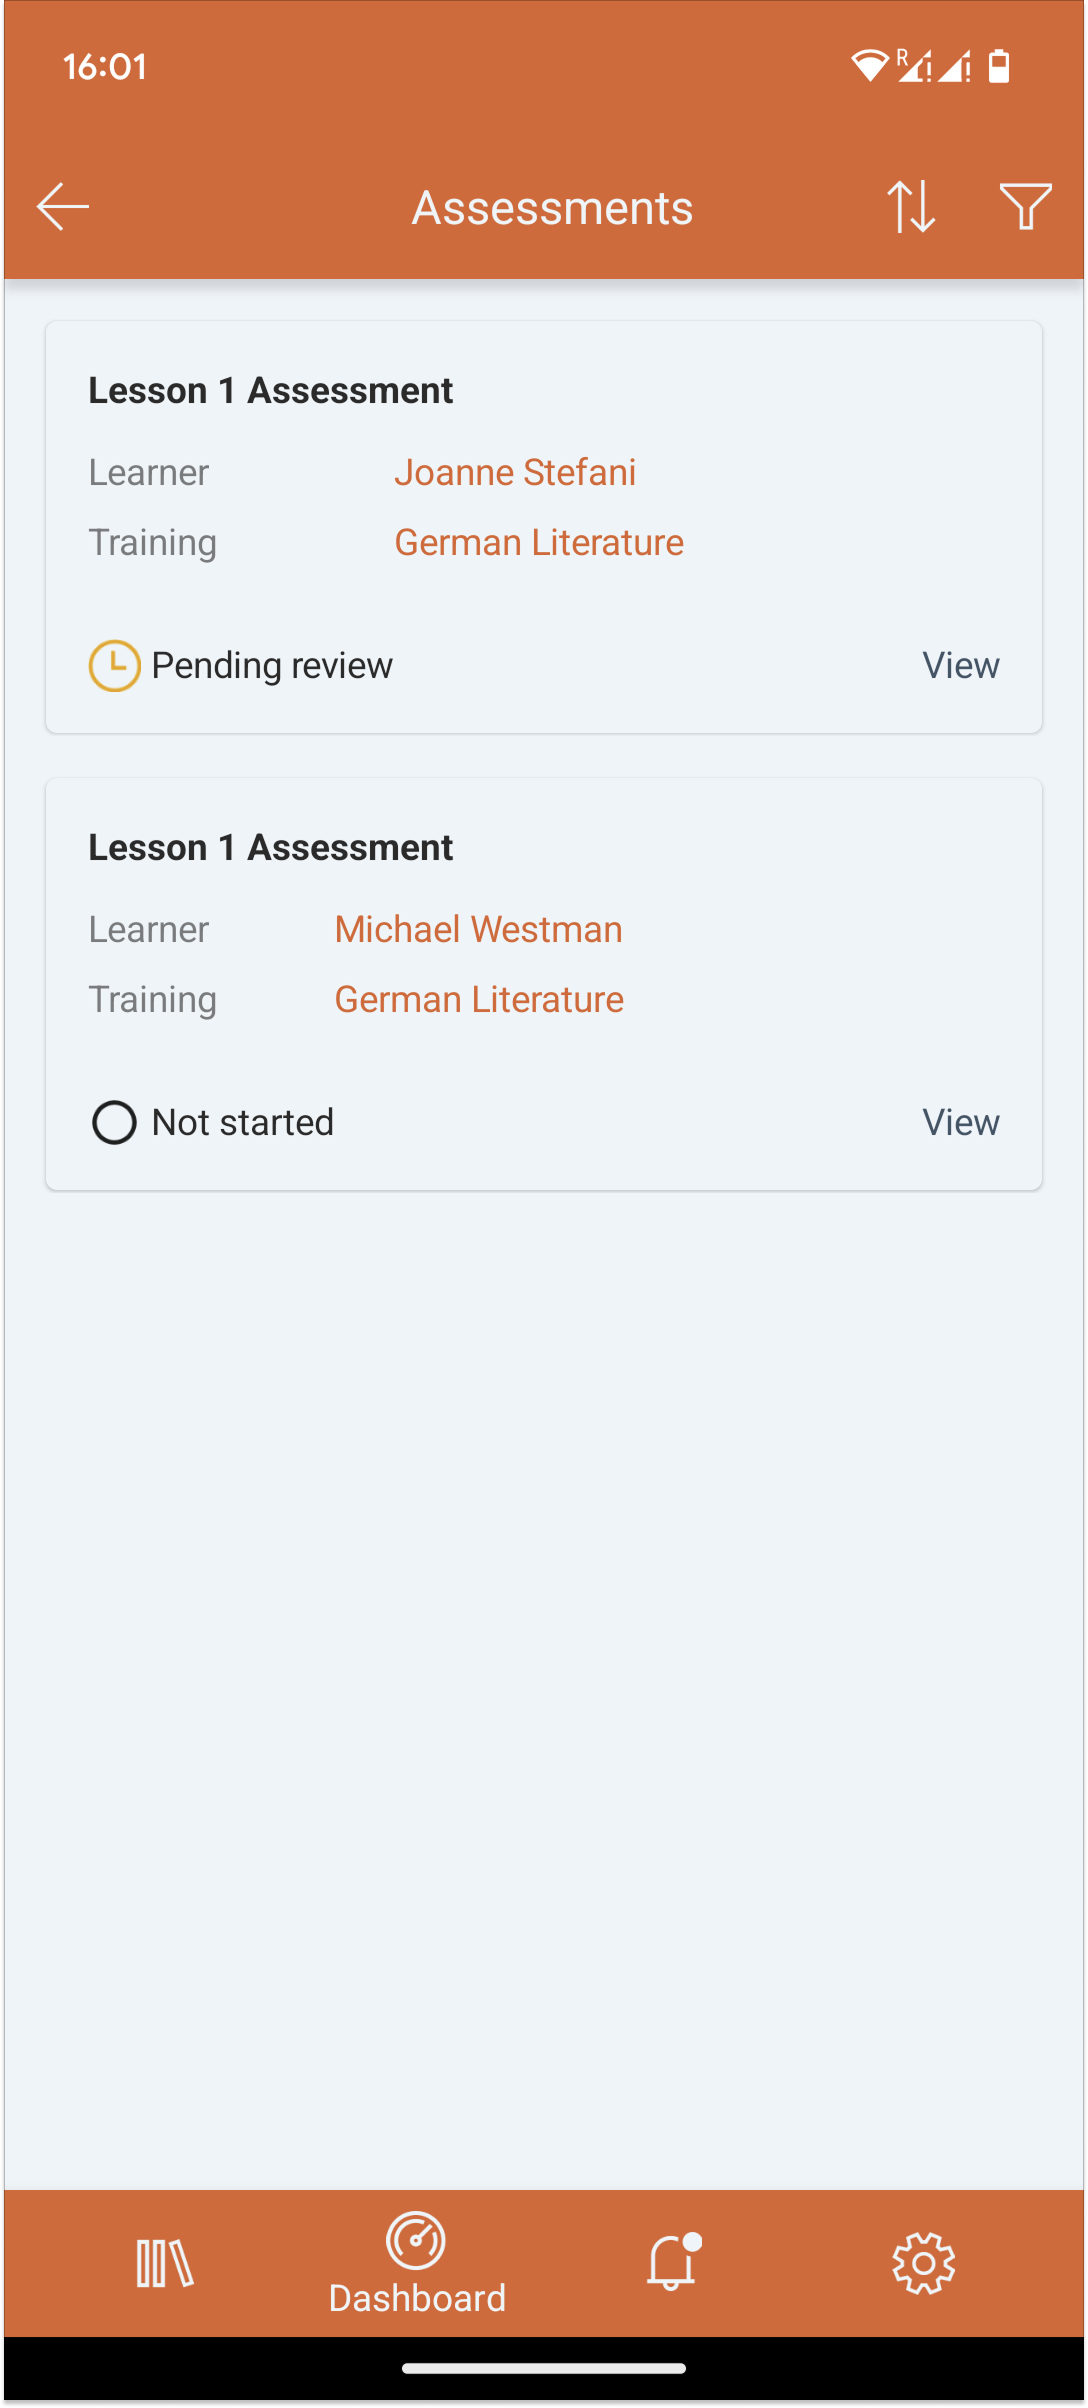
Task: Tap the Not started circle icon
Action: (115, 1122)
